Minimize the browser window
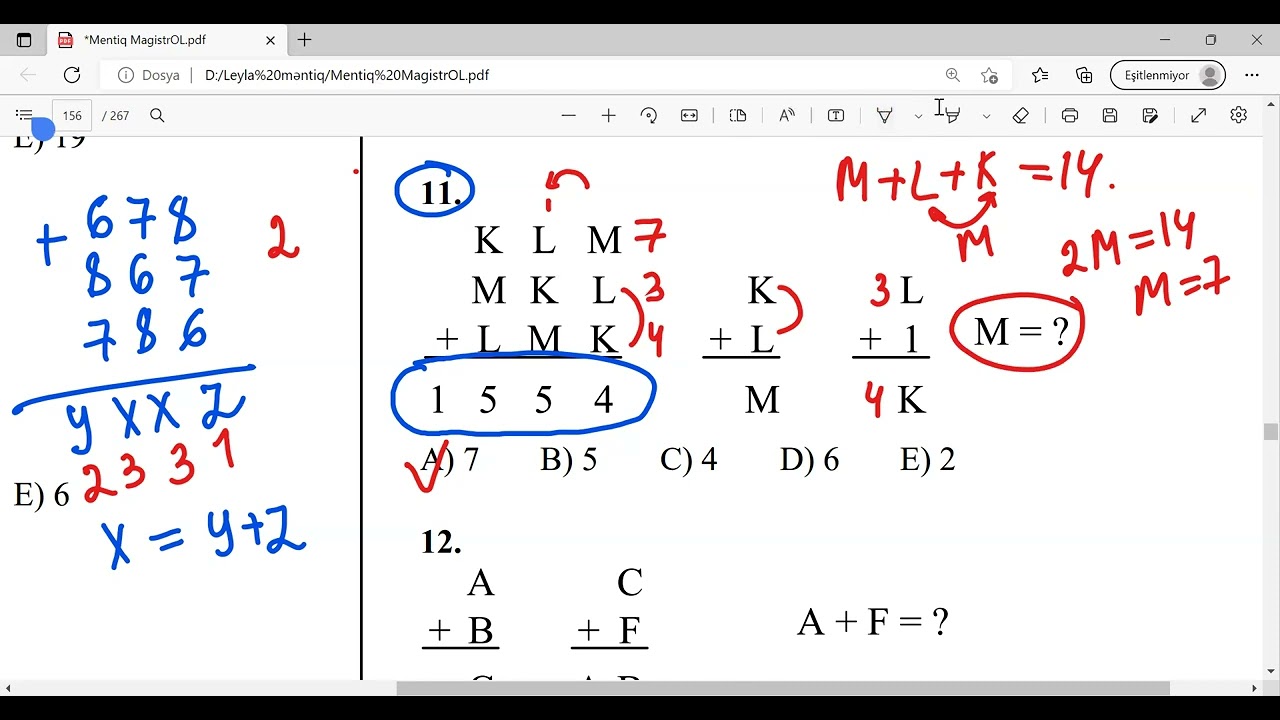This screenshot has height=720, width=1280. click(1165, 40)
